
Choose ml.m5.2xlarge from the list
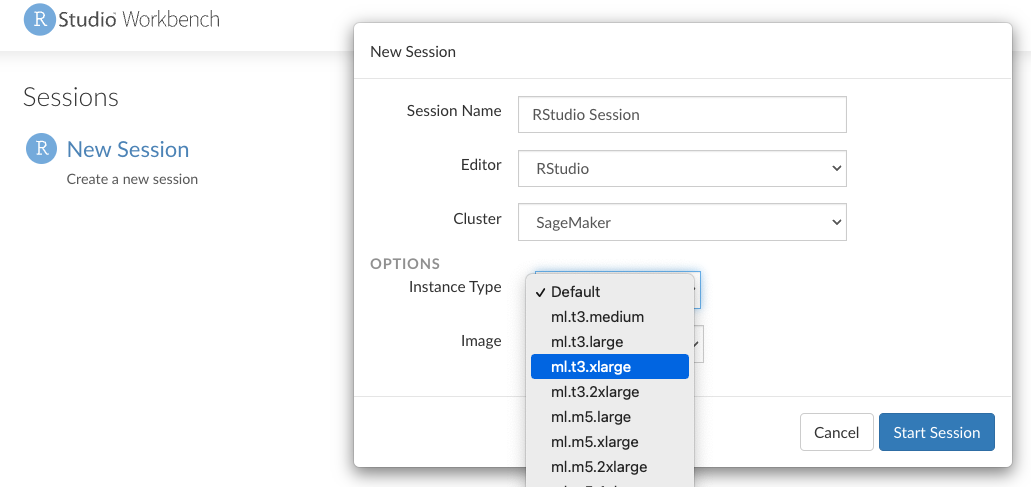click(x=610, y=467)
